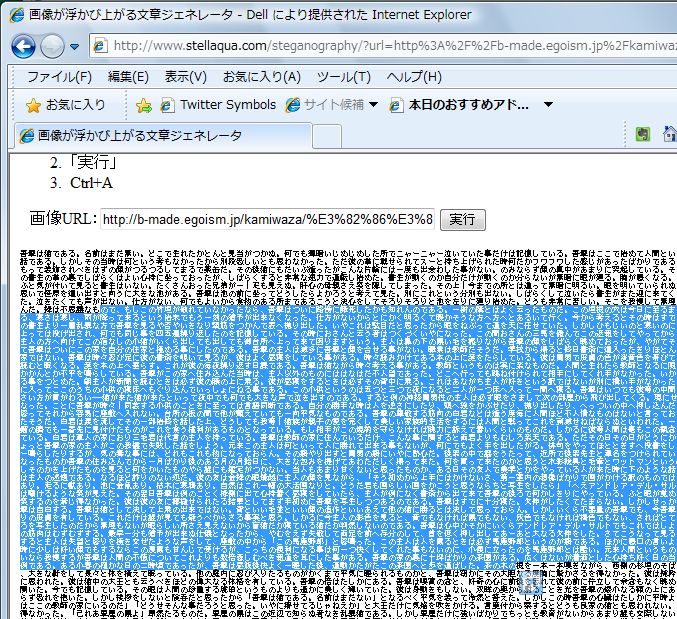677x619 pixels.
Task: Open the Twitter Symbols bookmark
Action: [x=228, y=104]
